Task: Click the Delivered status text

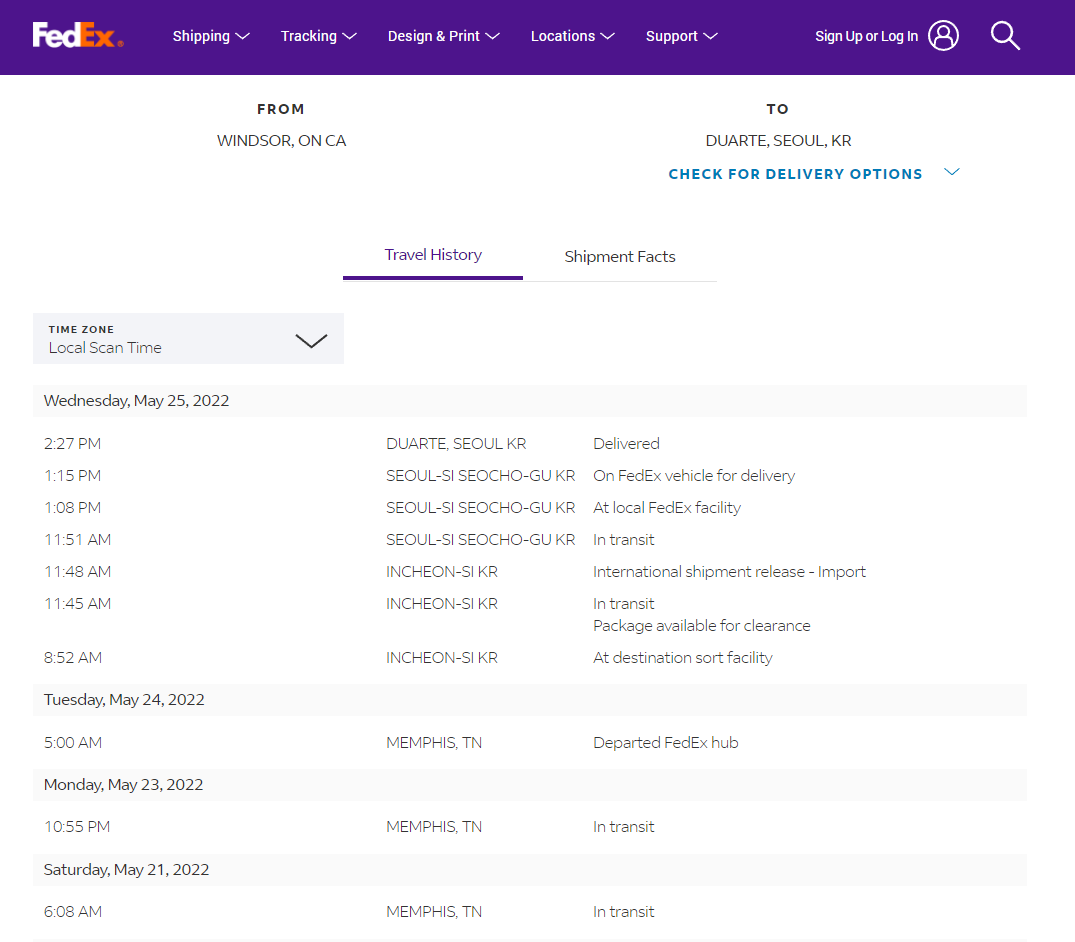Action: point(626,444)
